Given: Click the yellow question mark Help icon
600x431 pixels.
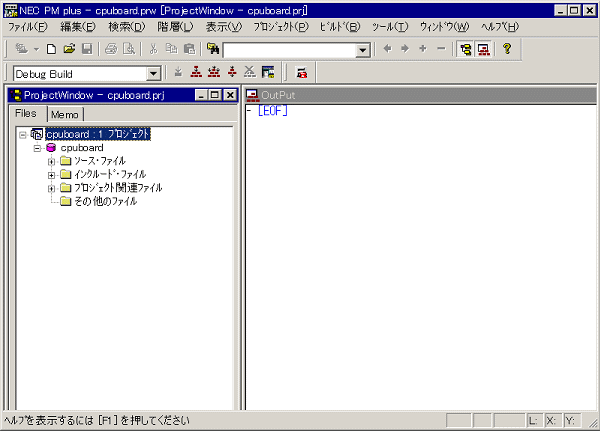Looking at the screenshot, I should (507, 49).
